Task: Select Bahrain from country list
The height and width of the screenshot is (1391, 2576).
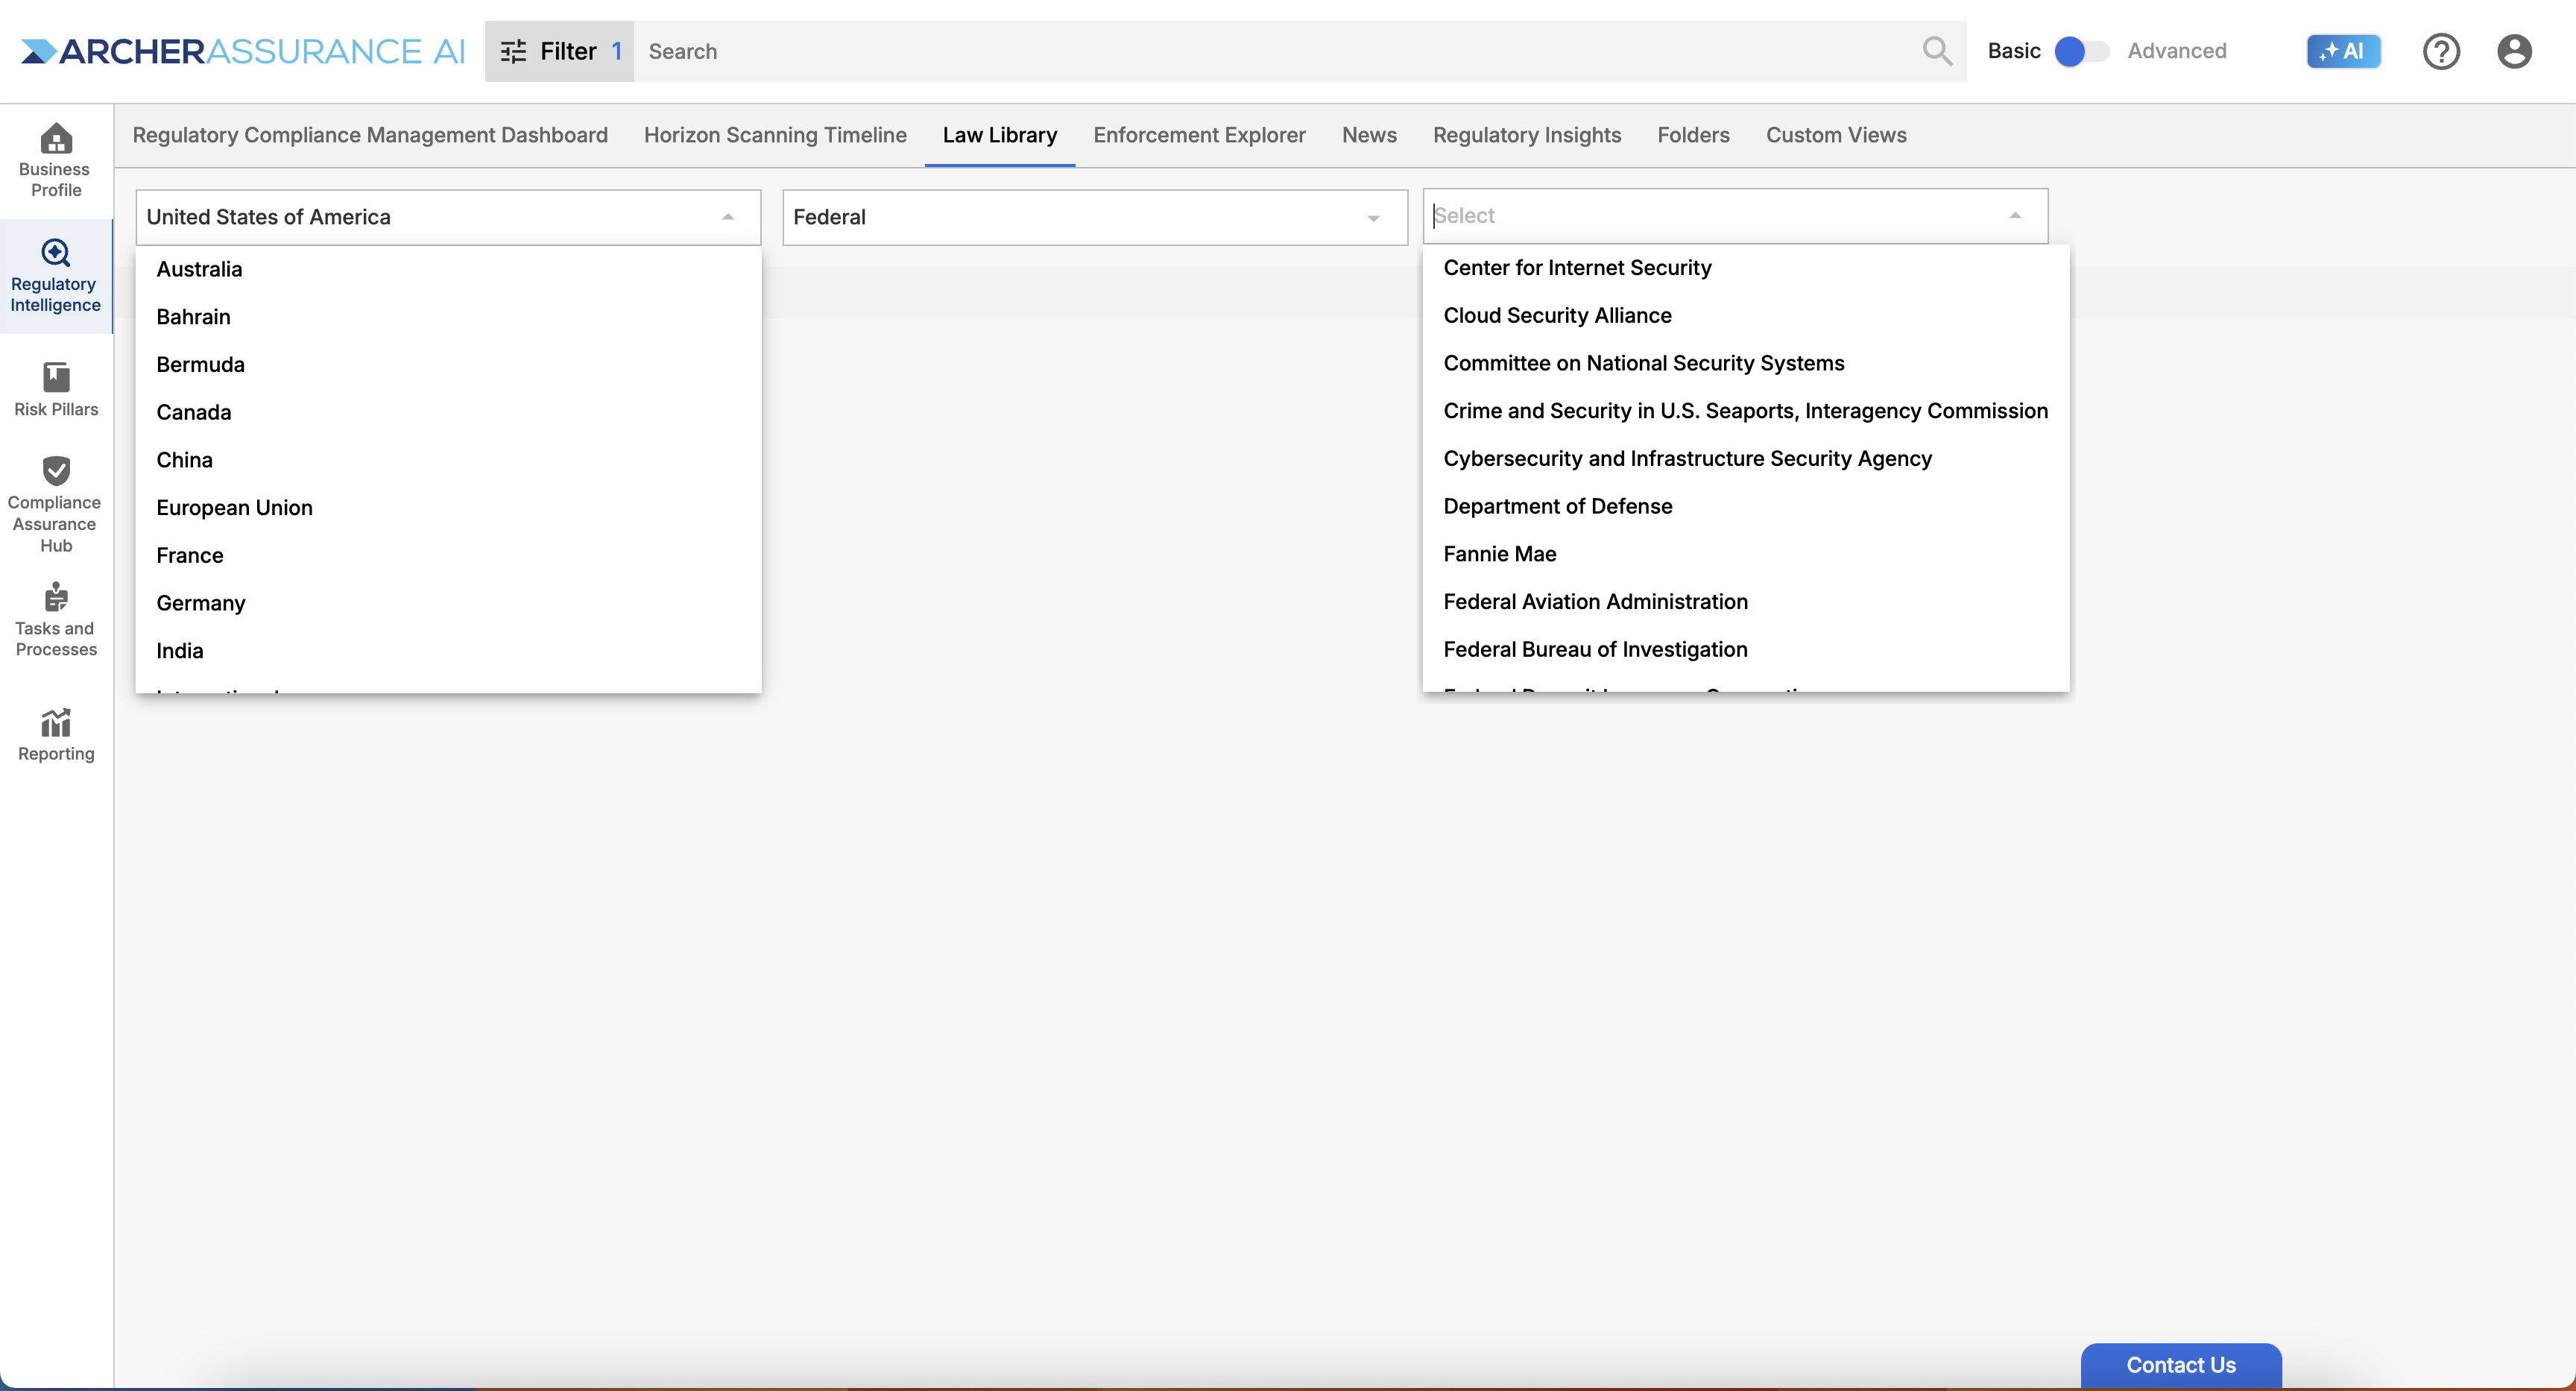Action: 448,317
